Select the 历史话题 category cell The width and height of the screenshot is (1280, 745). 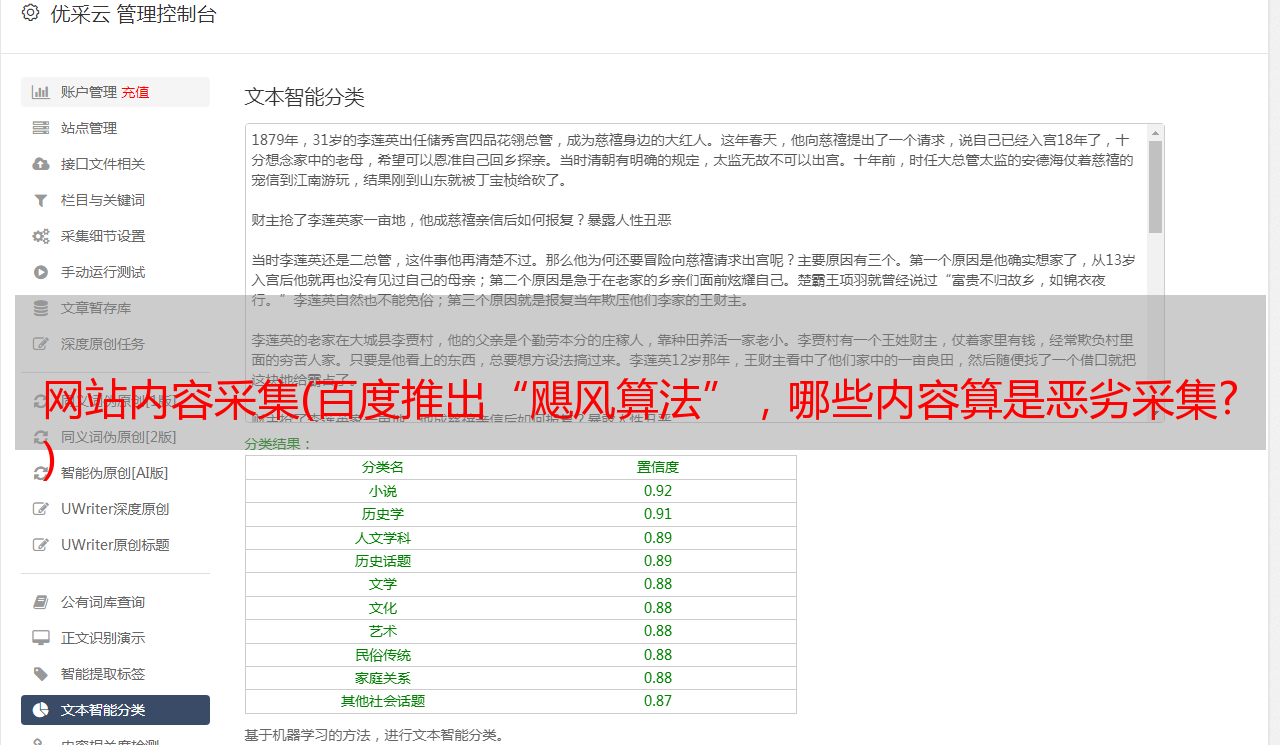pos(383,561)
